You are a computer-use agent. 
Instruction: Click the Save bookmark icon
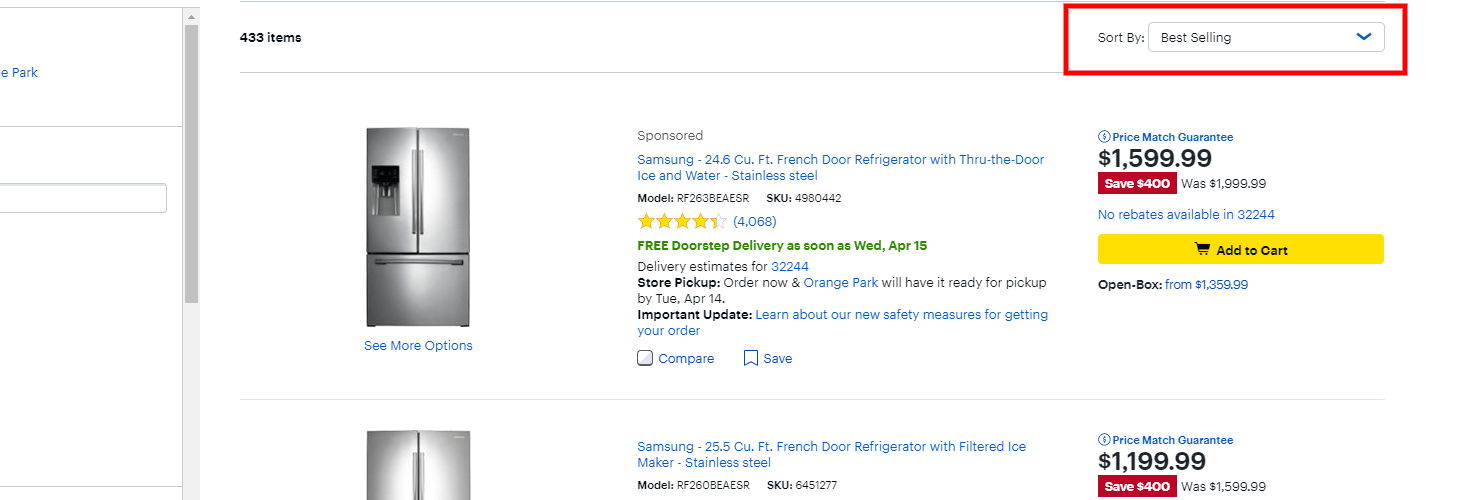(x=751, y=358)
